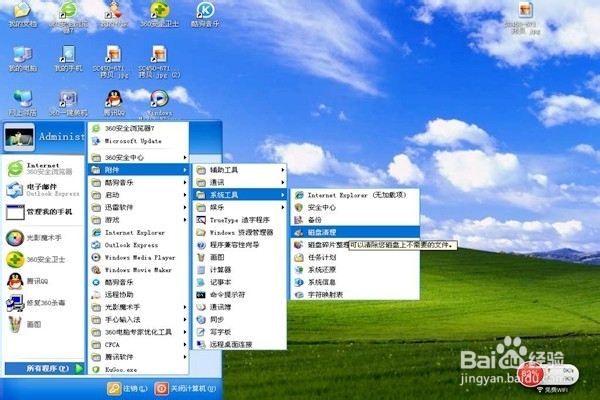Open 网上邻居 desktop icon
Image resolution: width=600 pixels, height=400 pixels.
pyautogui.click(x=23, y=103)
